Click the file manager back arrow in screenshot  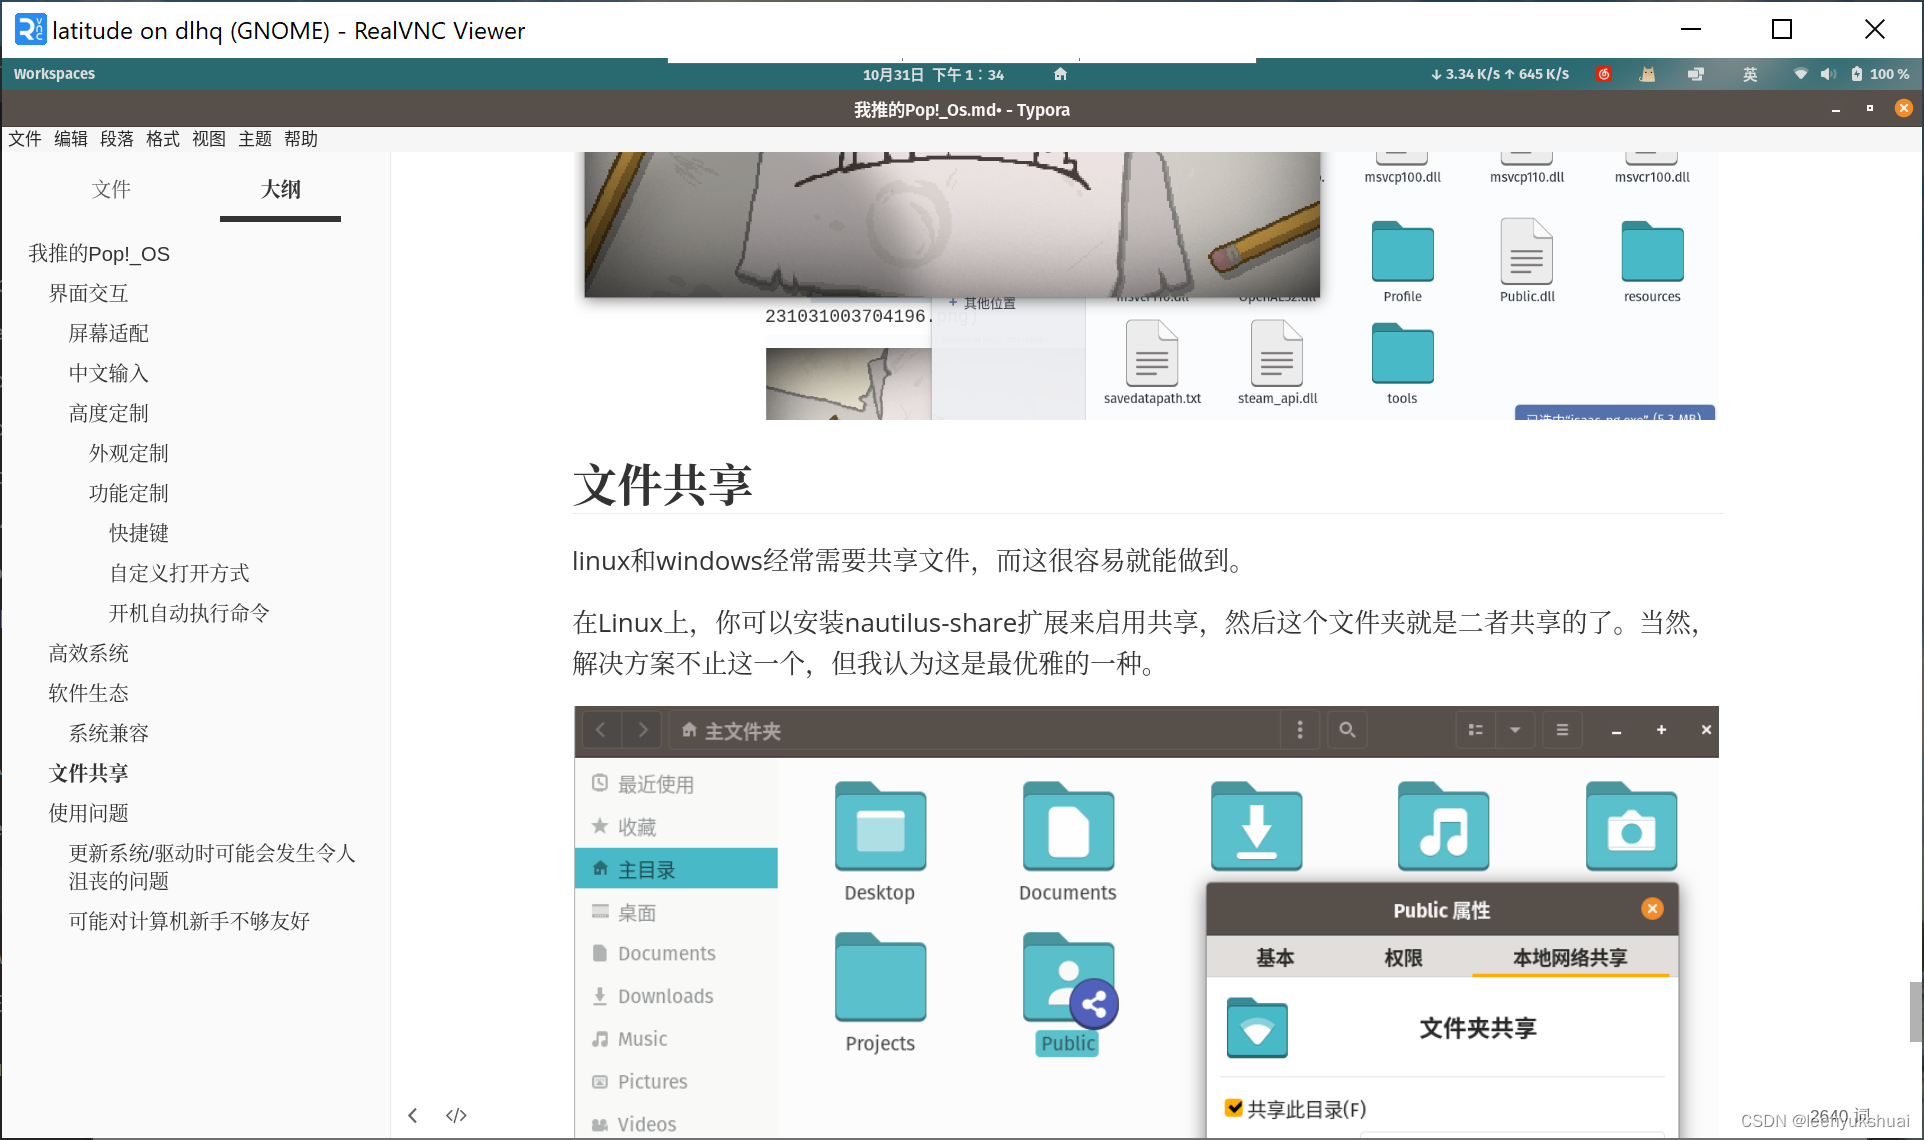(x=600, y=730)
